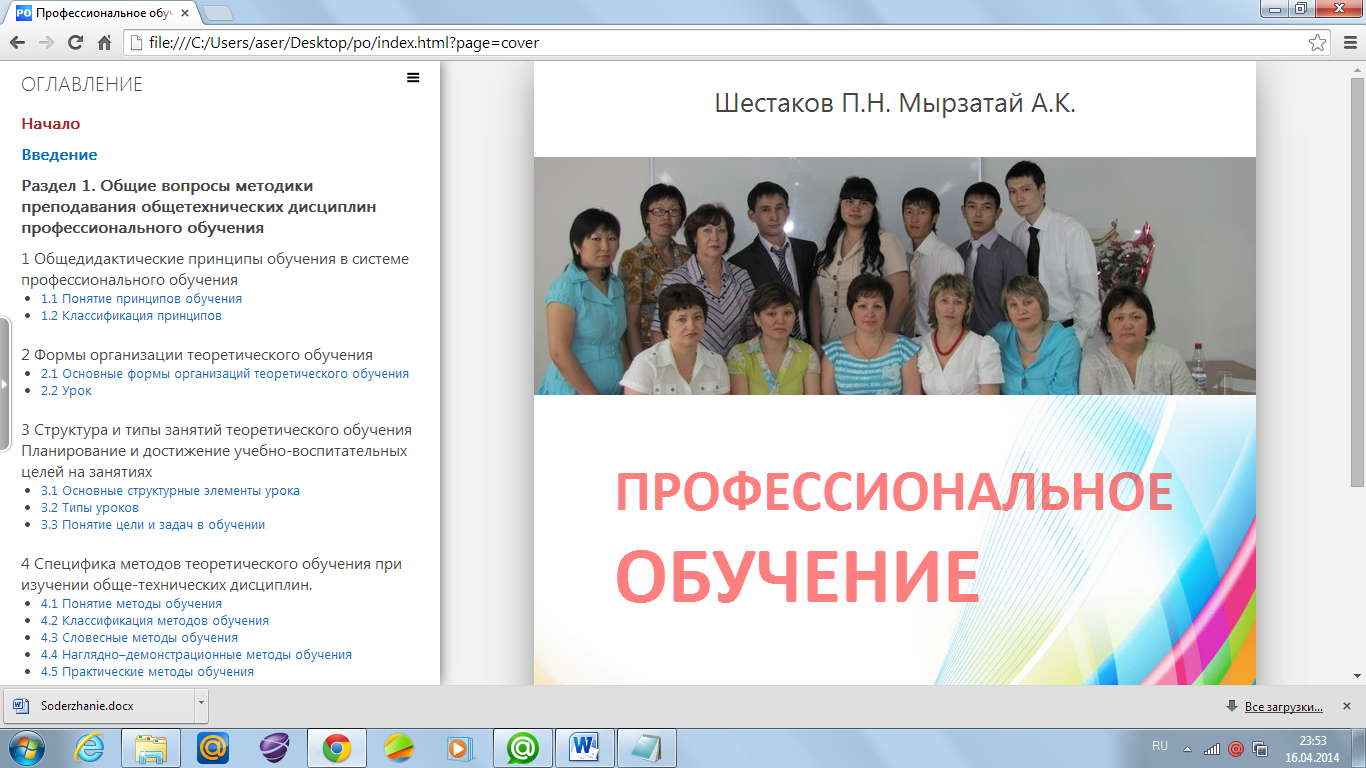
Task: Open 1.2 Классификация принципов
Action: point(131,316)
